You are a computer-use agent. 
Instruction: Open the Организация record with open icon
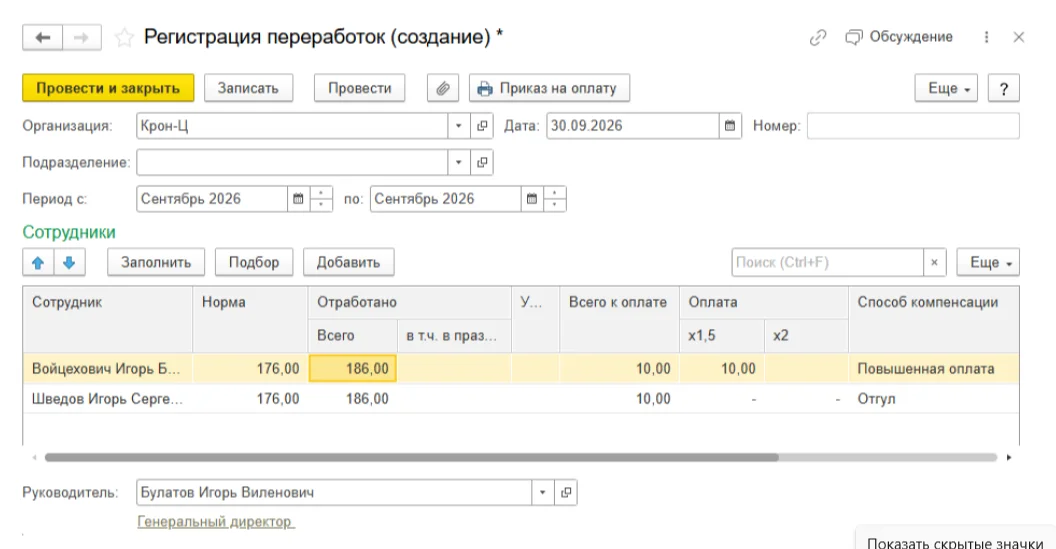coord(482,126)
